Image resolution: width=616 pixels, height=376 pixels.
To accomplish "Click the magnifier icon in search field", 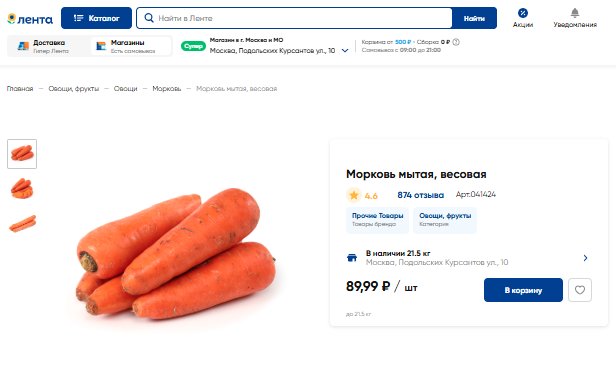I will point(149,18).
